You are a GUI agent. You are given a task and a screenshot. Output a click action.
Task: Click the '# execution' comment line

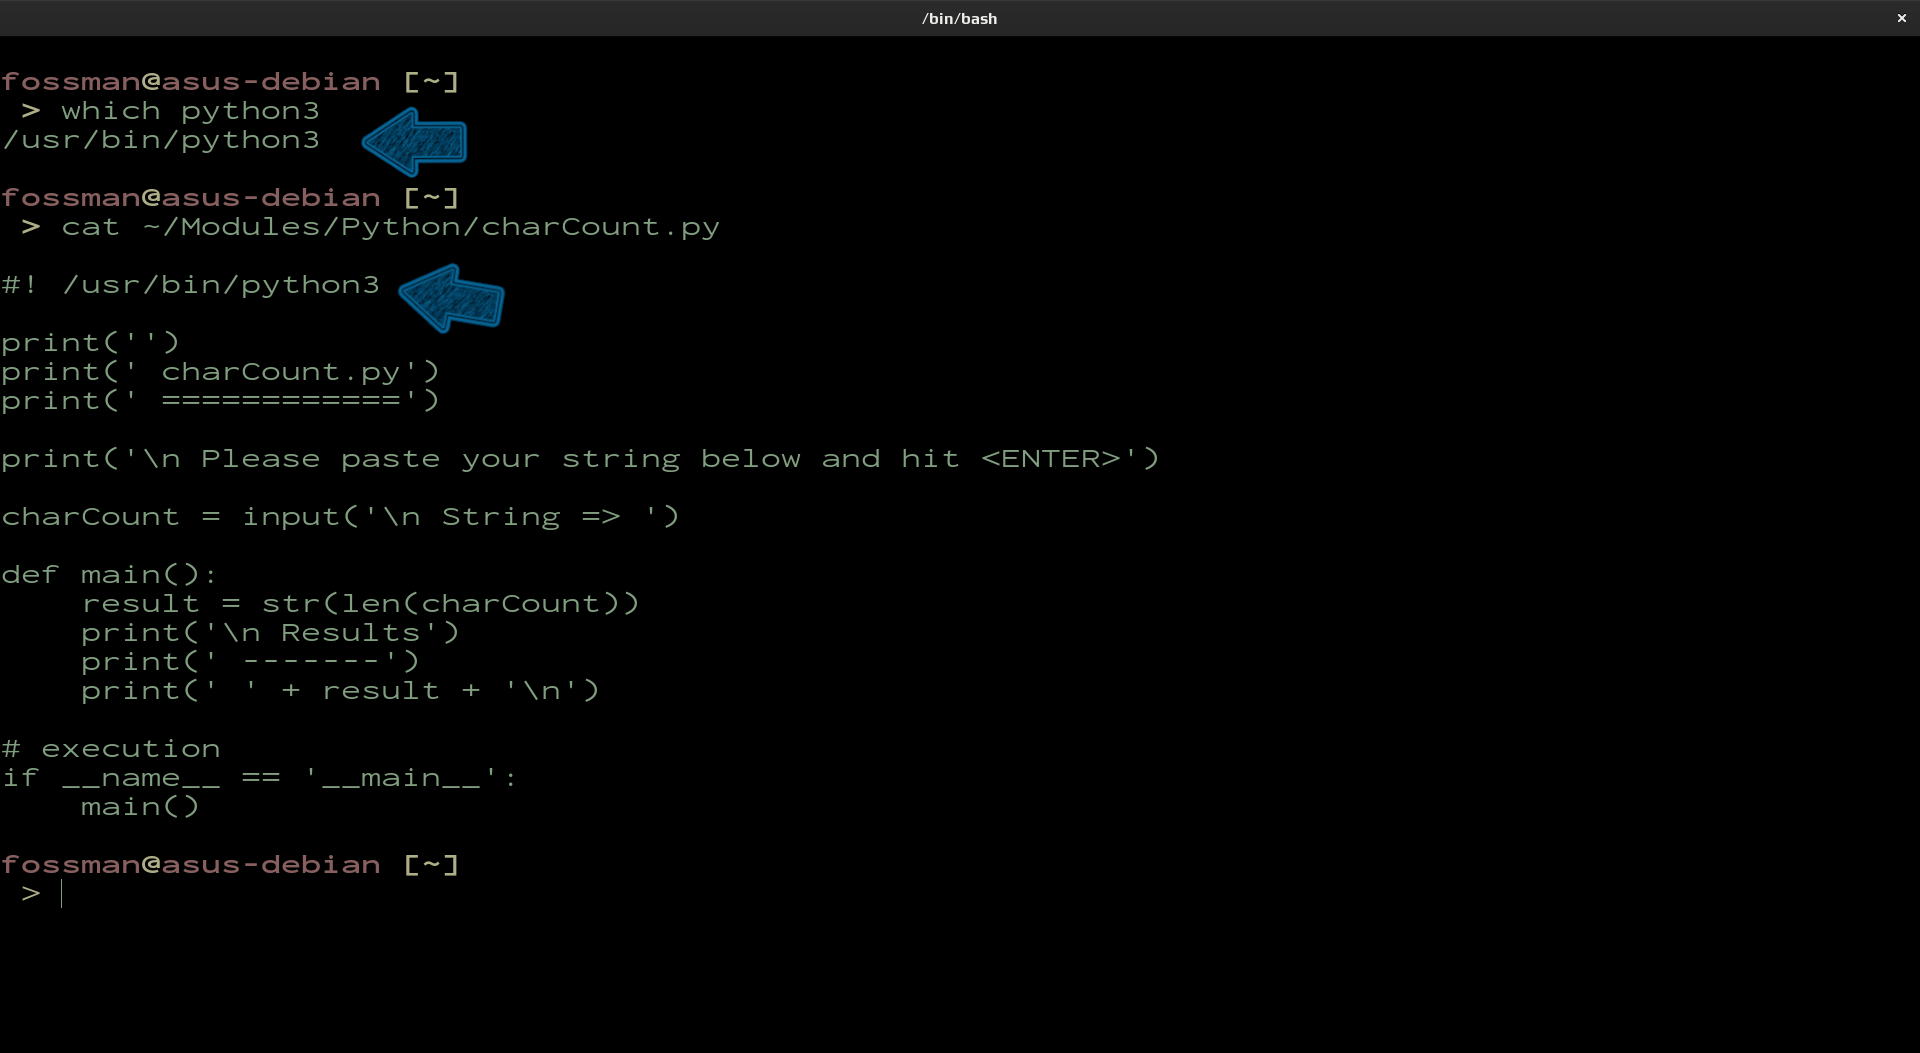pyautogui.click(x=111, y=749)
